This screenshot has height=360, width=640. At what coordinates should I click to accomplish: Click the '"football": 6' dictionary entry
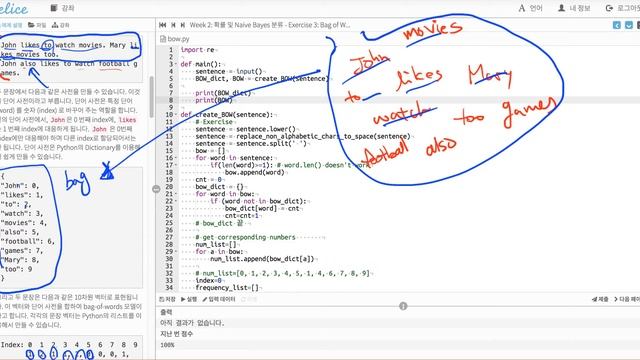point(27,241)
